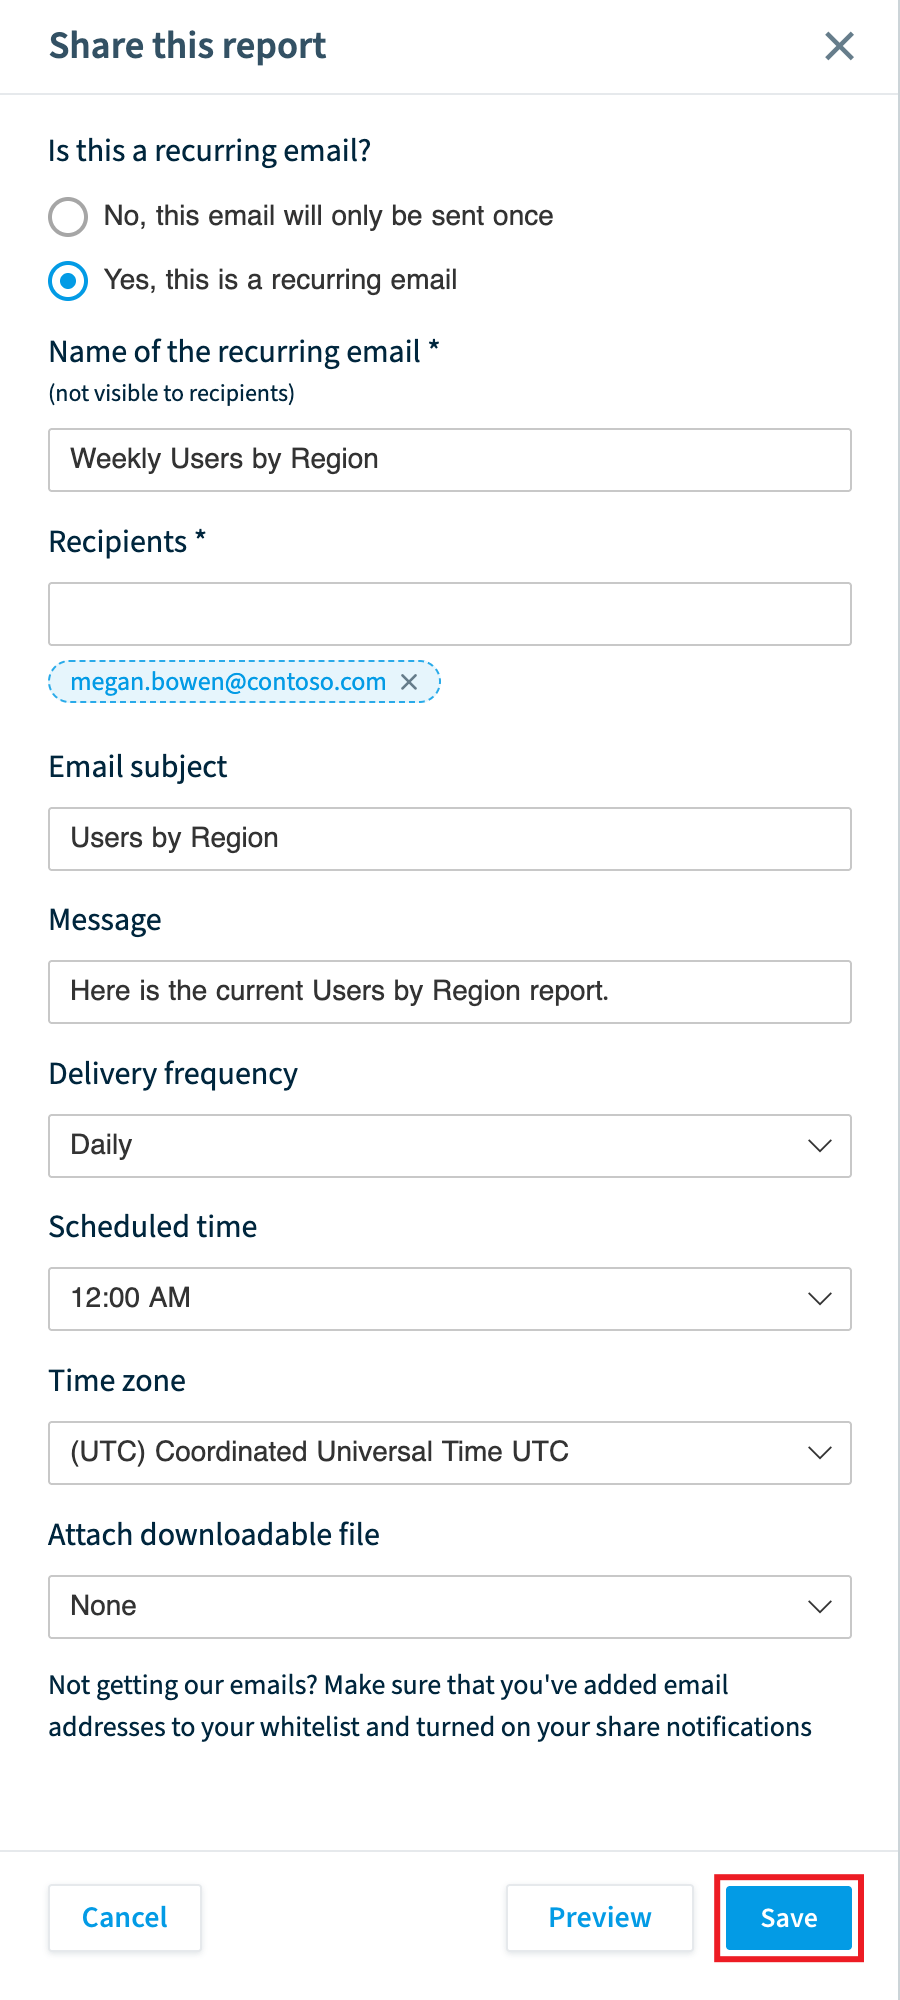Viewport: 900px width, 2000px height.
Task: Click the Message text field
Action: pos(450,992)
